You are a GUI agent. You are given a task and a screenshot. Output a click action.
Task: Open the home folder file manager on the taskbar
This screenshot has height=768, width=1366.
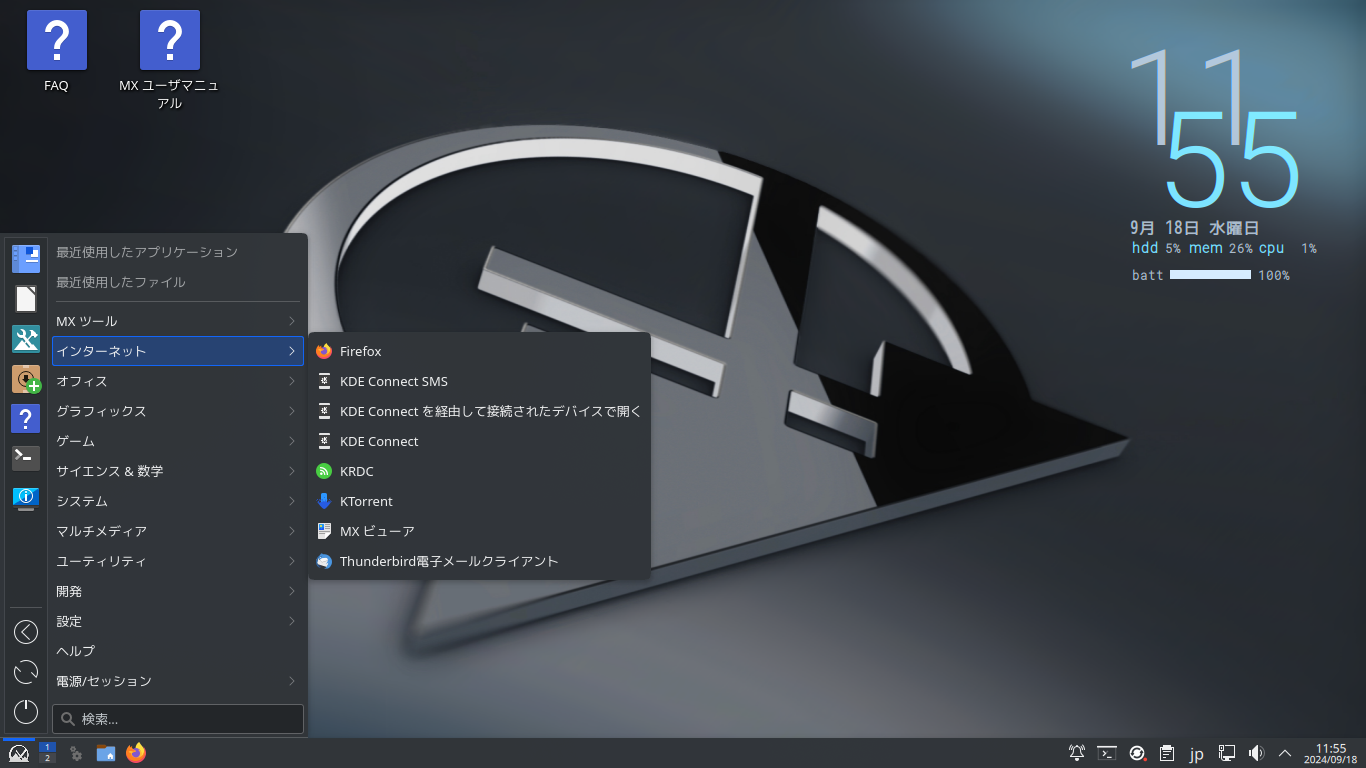coord(106,753)
